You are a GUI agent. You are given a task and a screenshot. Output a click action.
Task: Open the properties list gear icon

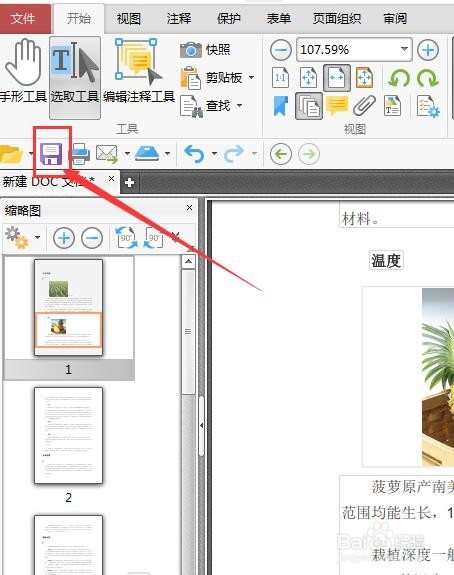pyautogui.click(x=428, y=106)
